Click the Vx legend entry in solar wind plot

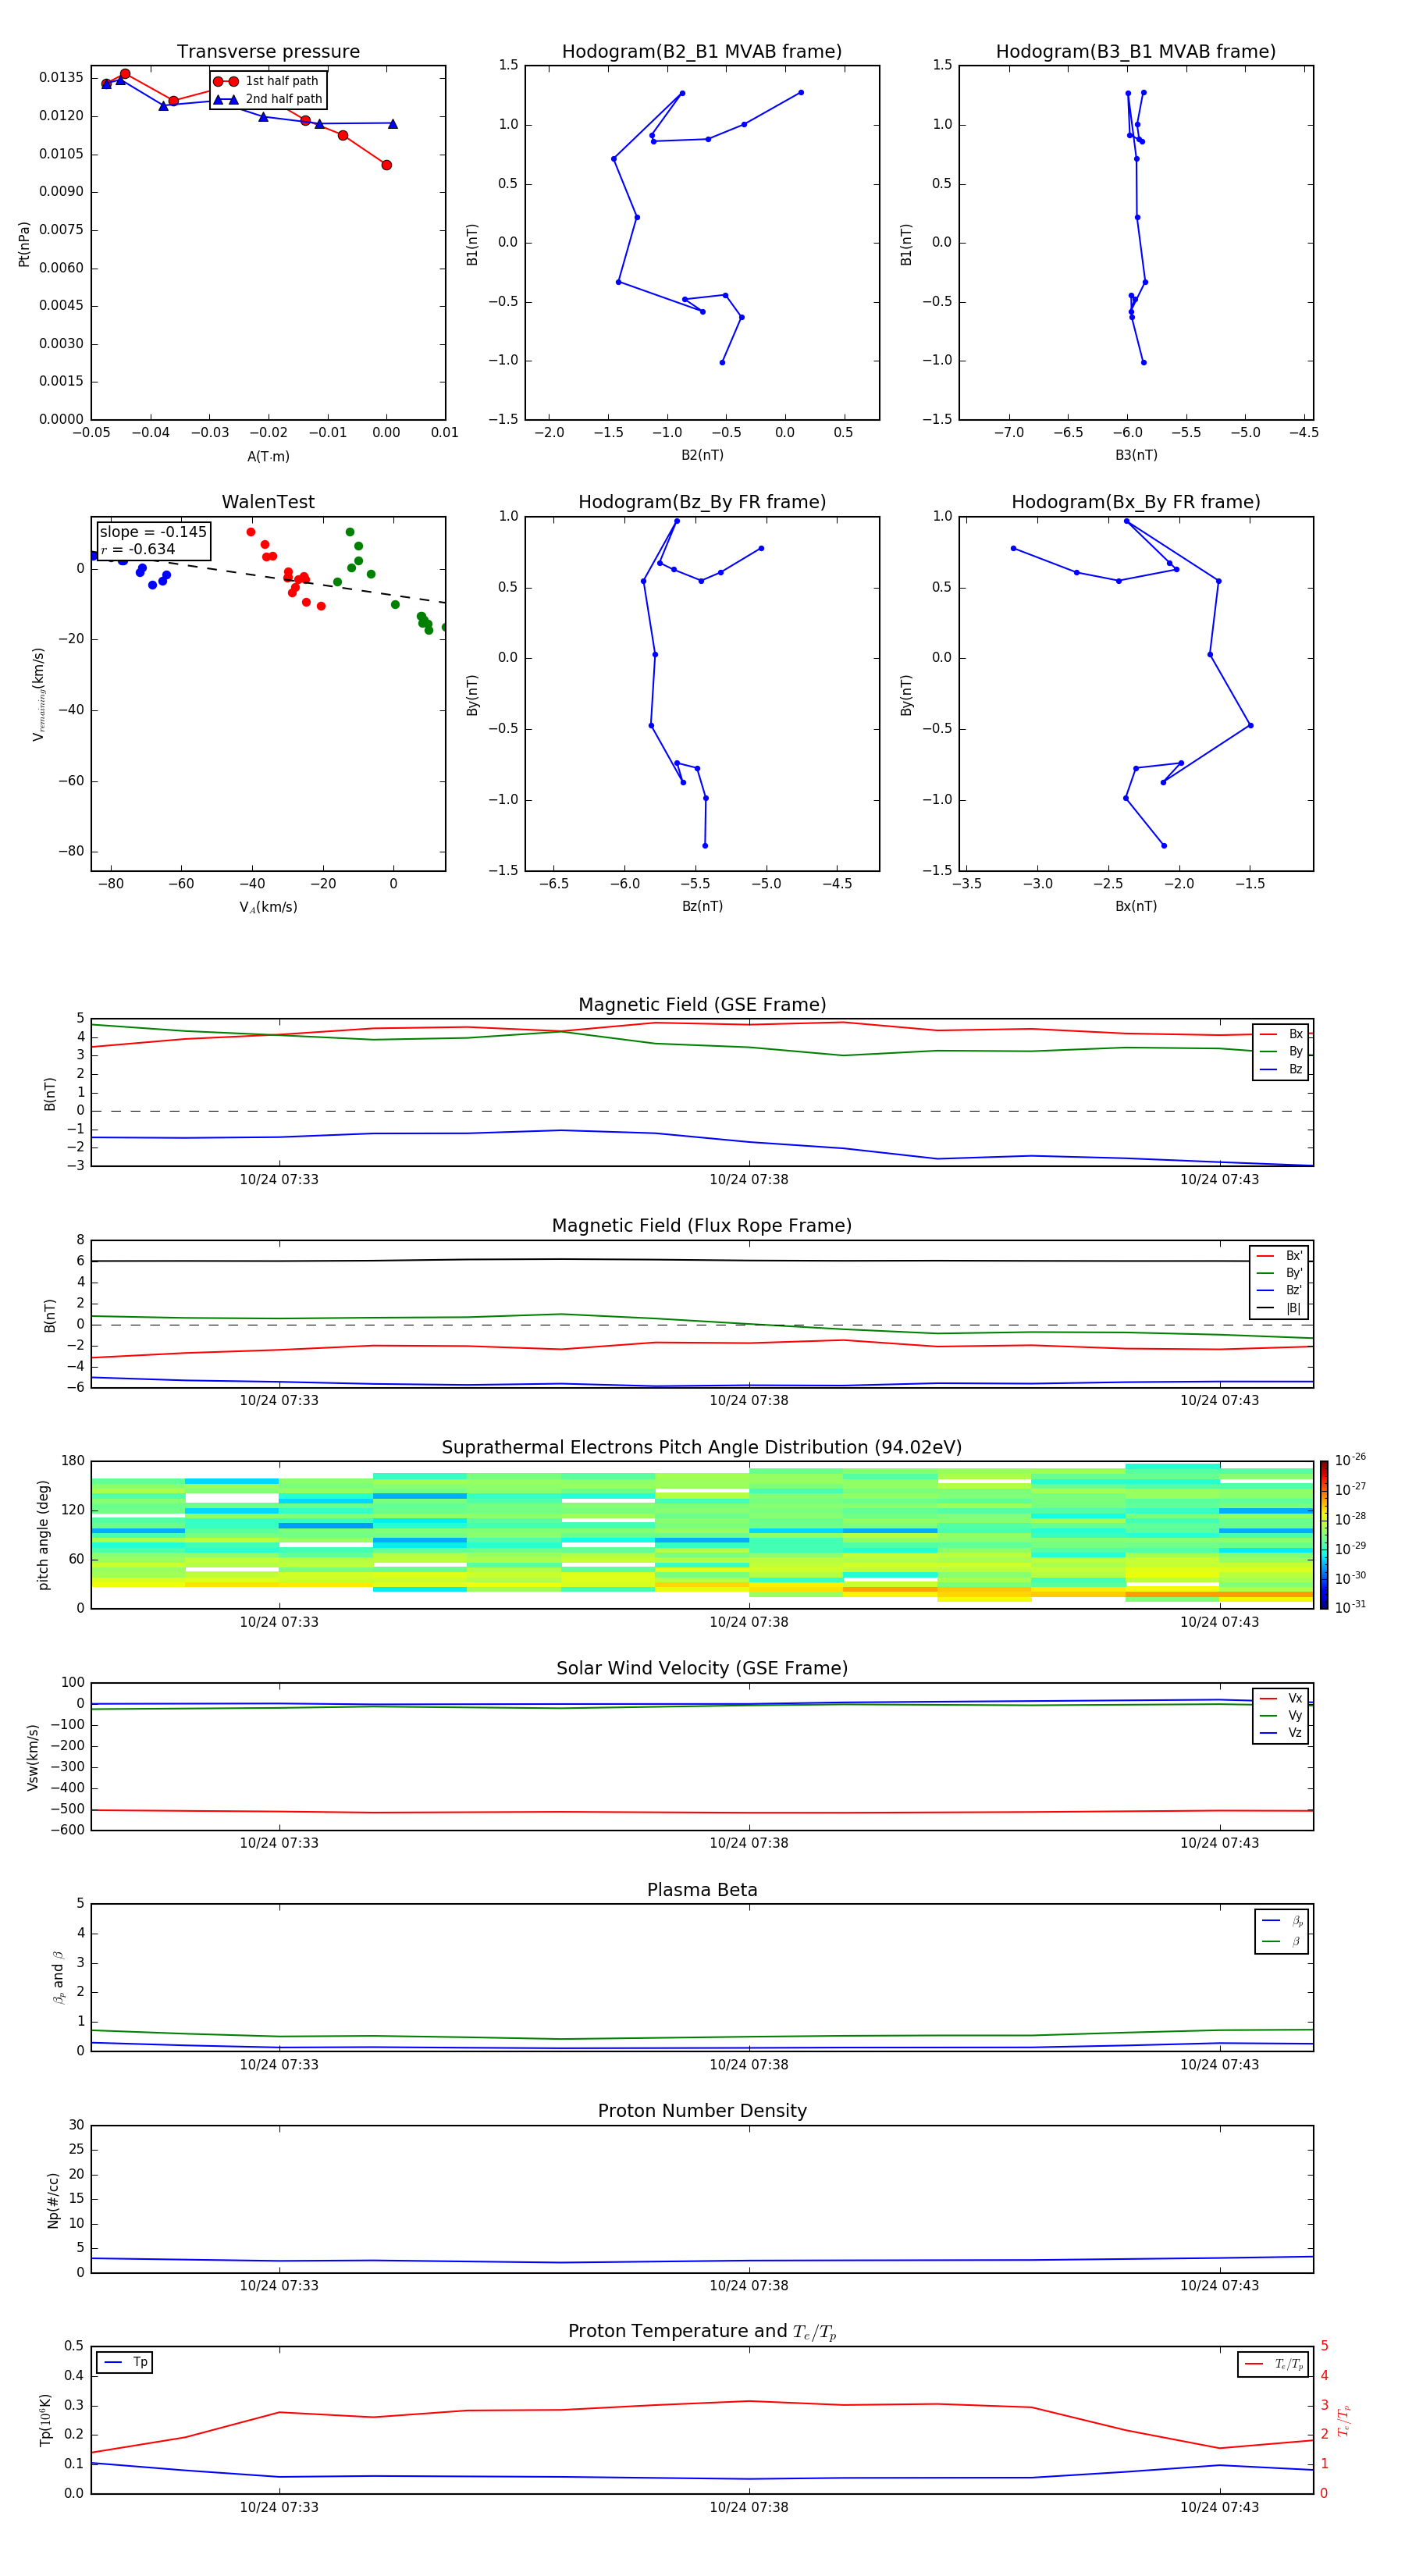pyautogui.click(x=1281, y=1699)
